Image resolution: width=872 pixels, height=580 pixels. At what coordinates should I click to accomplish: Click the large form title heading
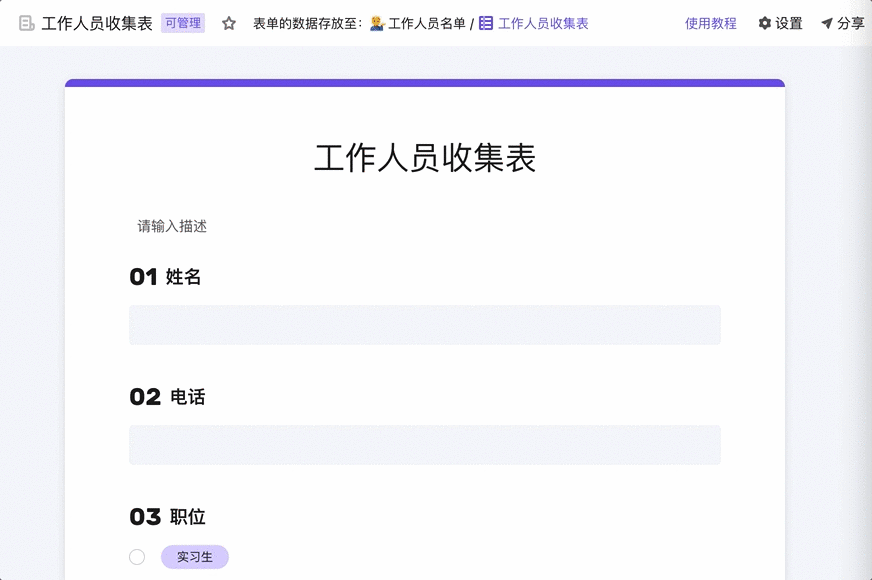click(x=425, y=158)
